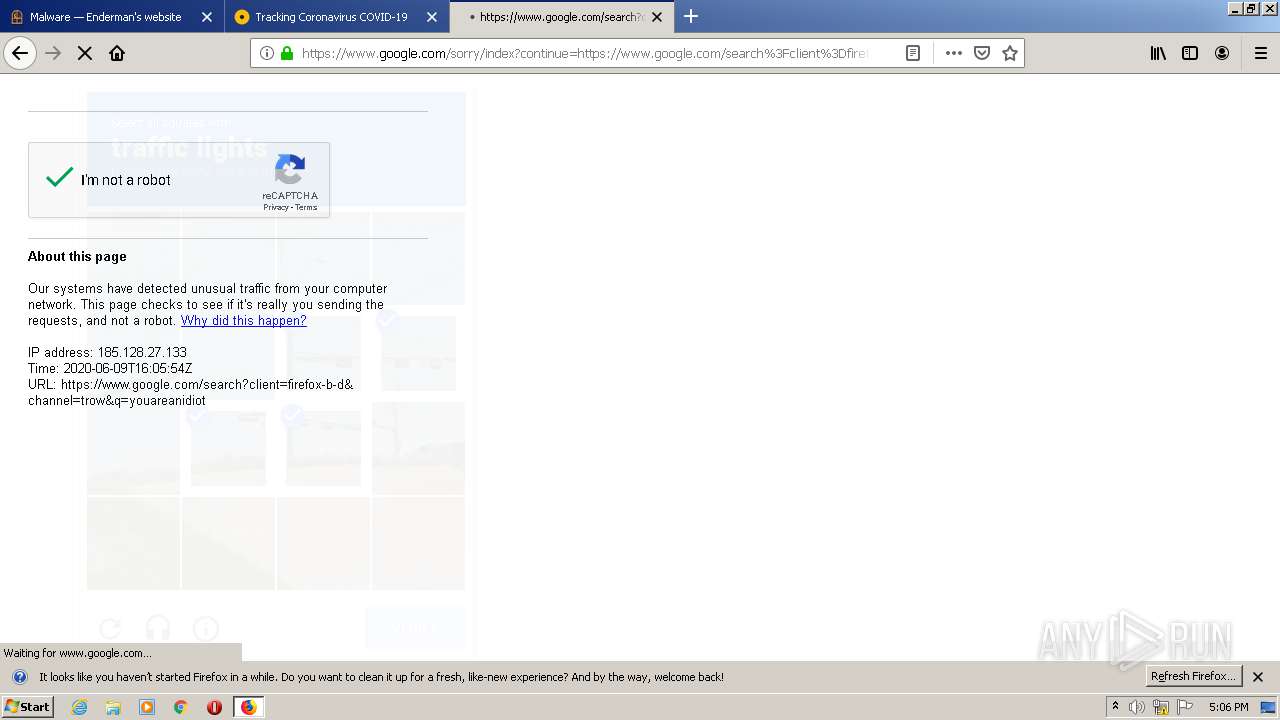The image size is (1280, 720).
Task: Follow the Why did this happen? link
Action: pos(244,321)
